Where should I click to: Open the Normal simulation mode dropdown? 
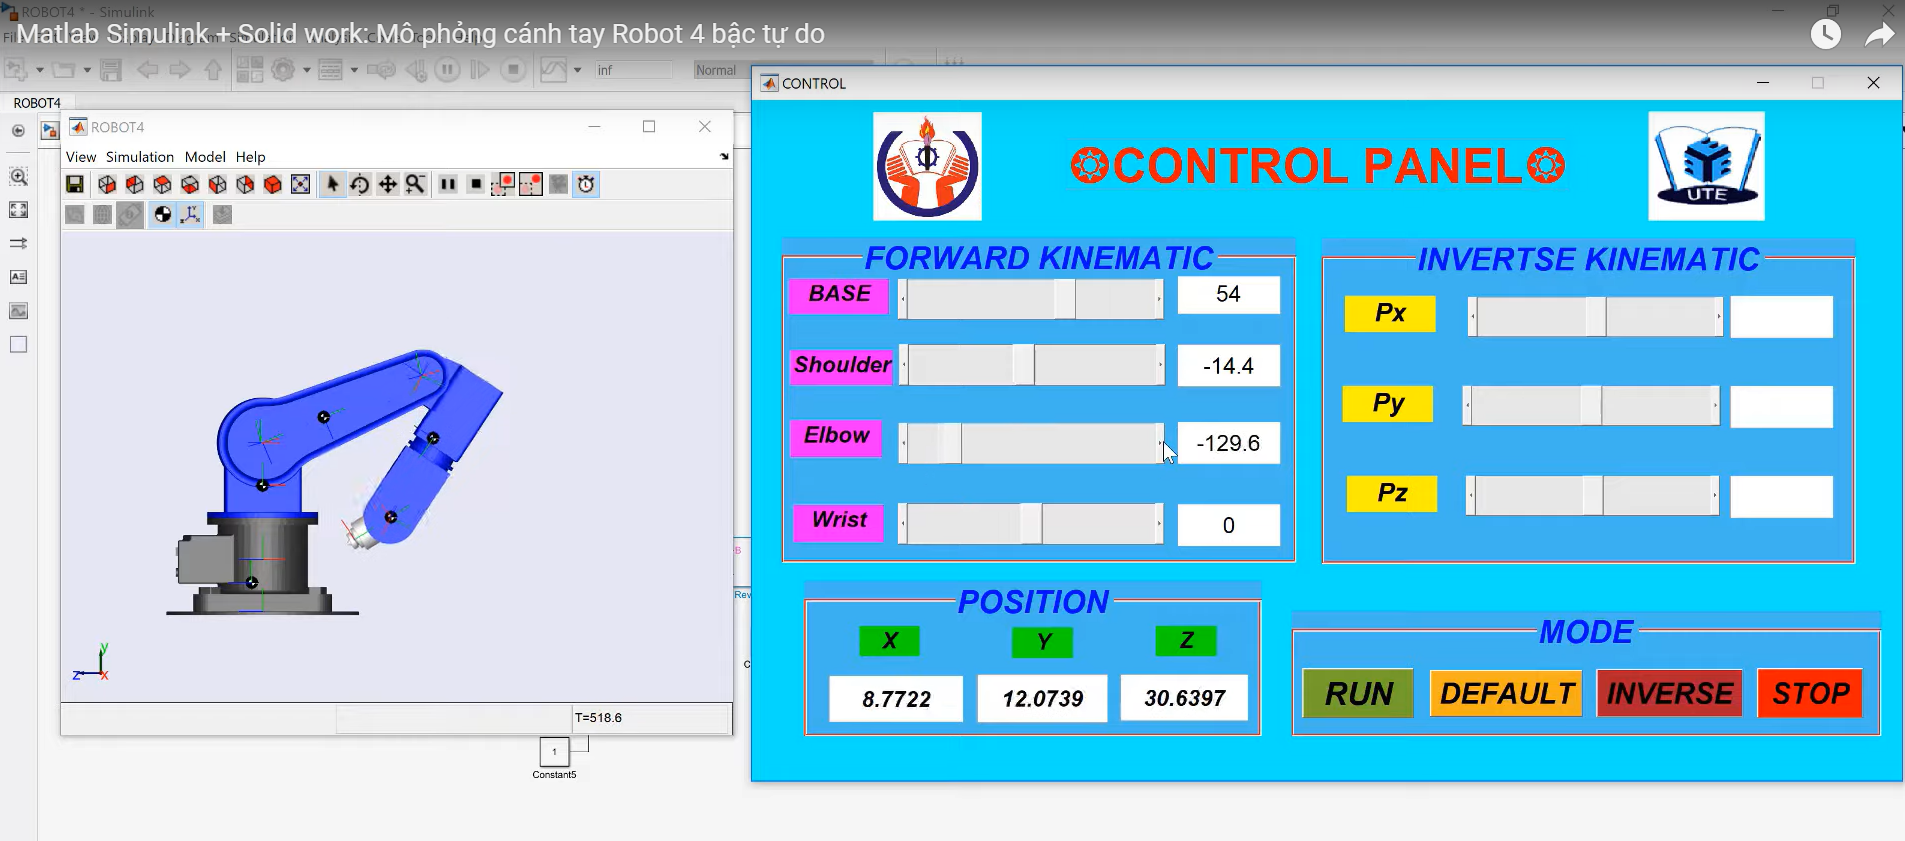point(716,70)
